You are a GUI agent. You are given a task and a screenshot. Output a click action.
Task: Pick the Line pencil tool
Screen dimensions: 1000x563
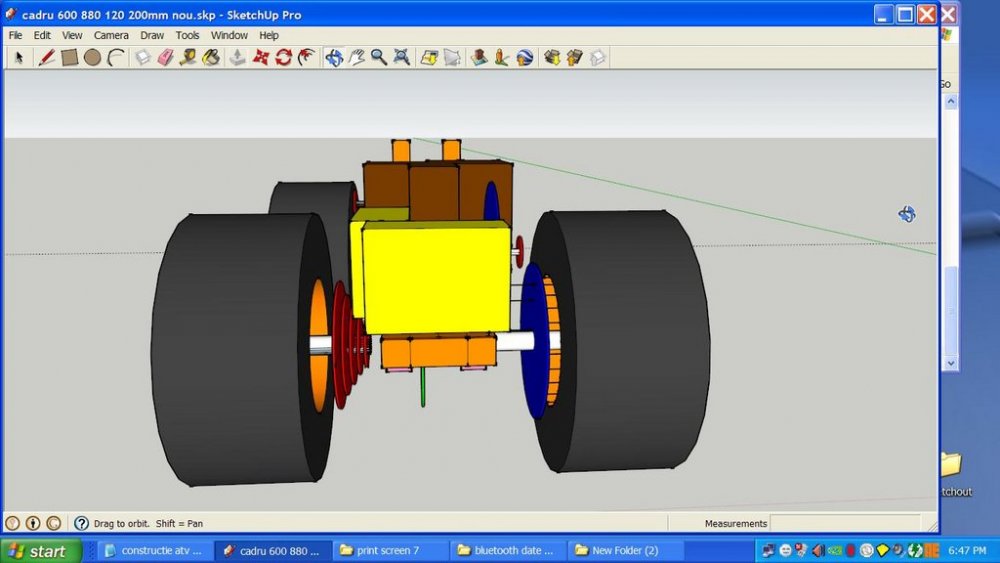coord(46,58)
